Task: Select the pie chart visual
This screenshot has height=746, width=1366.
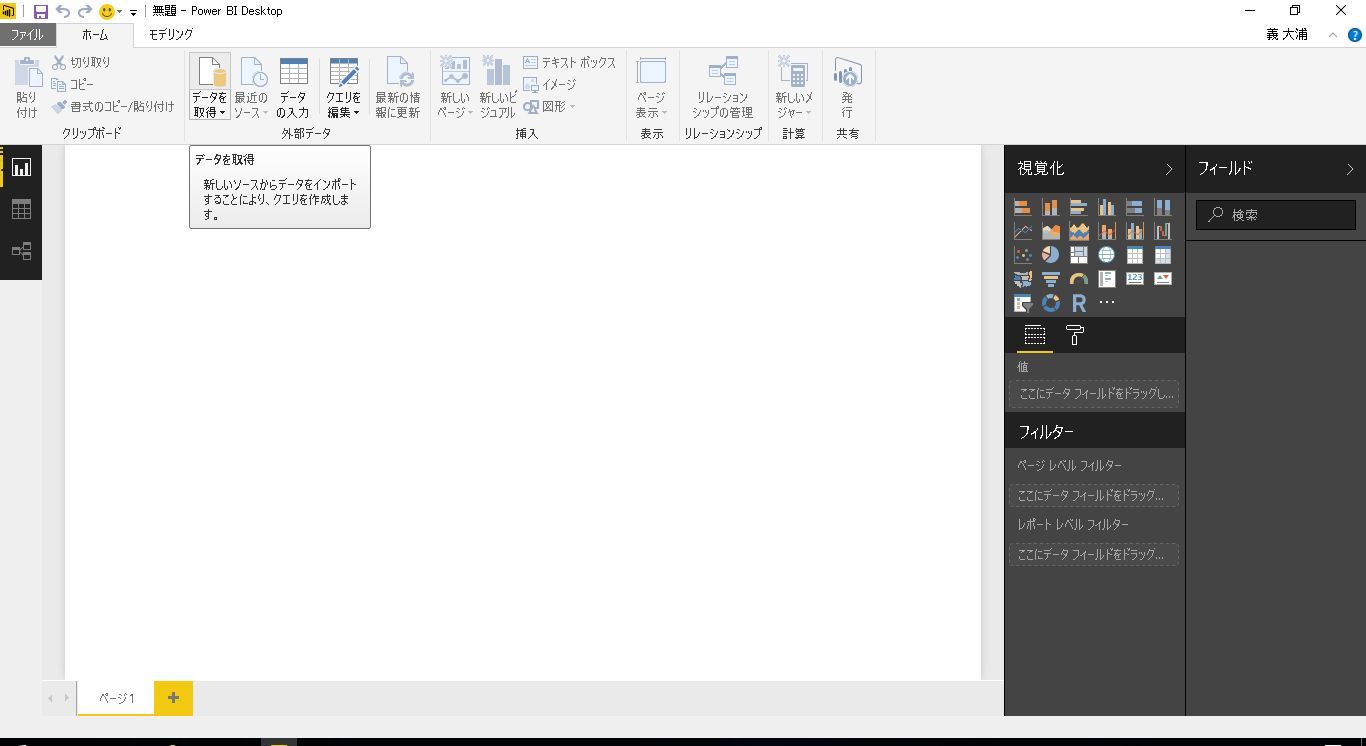Action: click(x=1050, y=255)
